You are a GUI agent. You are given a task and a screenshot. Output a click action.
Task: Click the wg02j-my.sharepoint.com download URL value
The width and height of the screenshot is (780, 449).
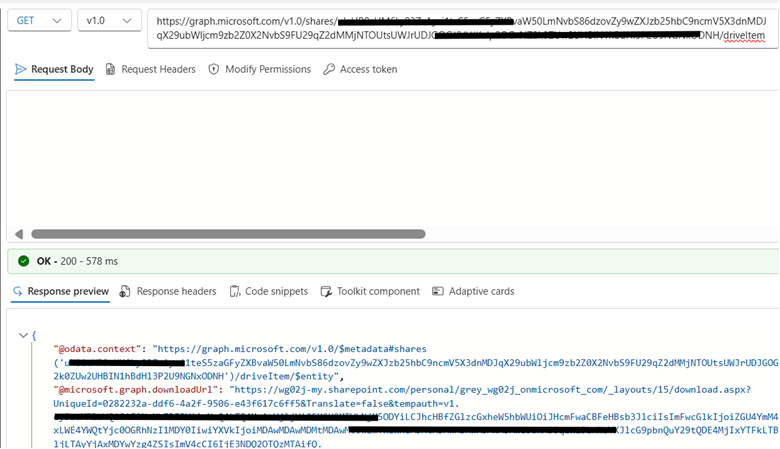490,390
